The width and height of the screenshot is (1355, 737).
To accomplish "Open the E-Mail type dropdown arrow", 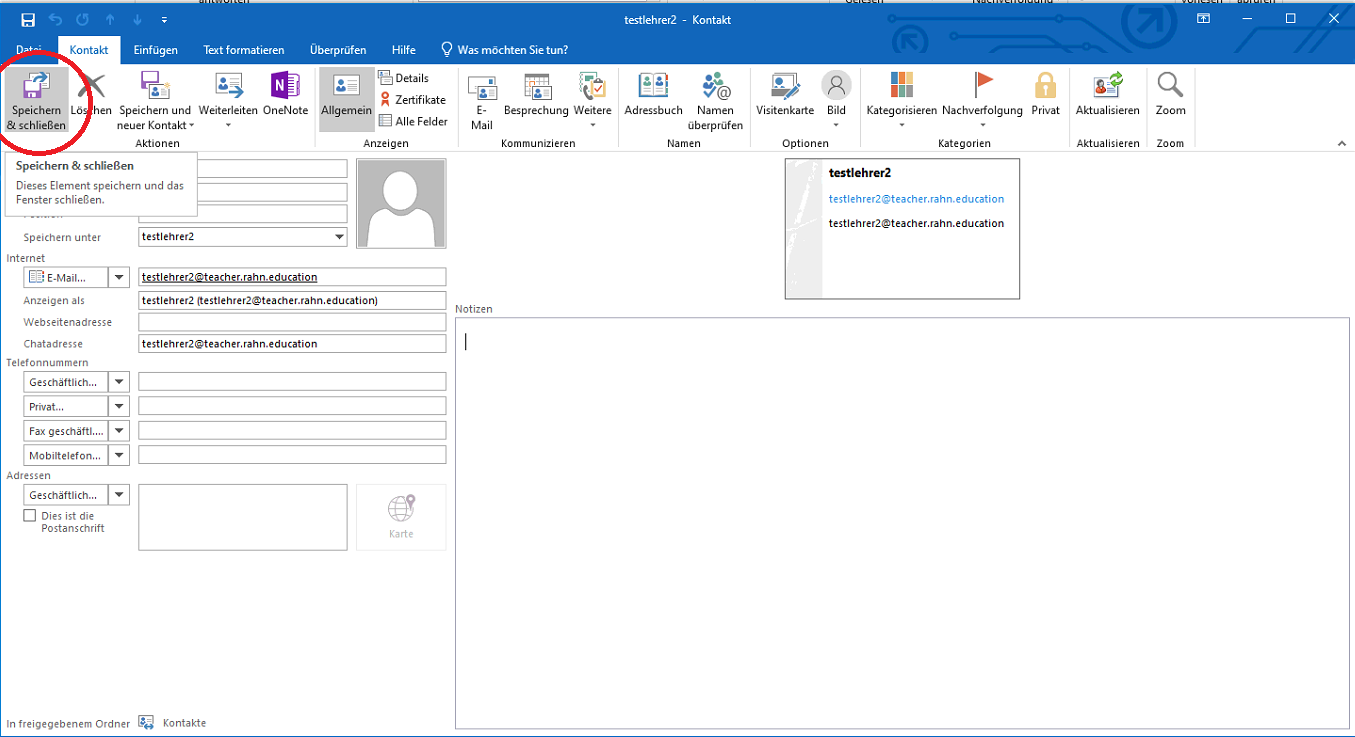I will click(119, 277).
